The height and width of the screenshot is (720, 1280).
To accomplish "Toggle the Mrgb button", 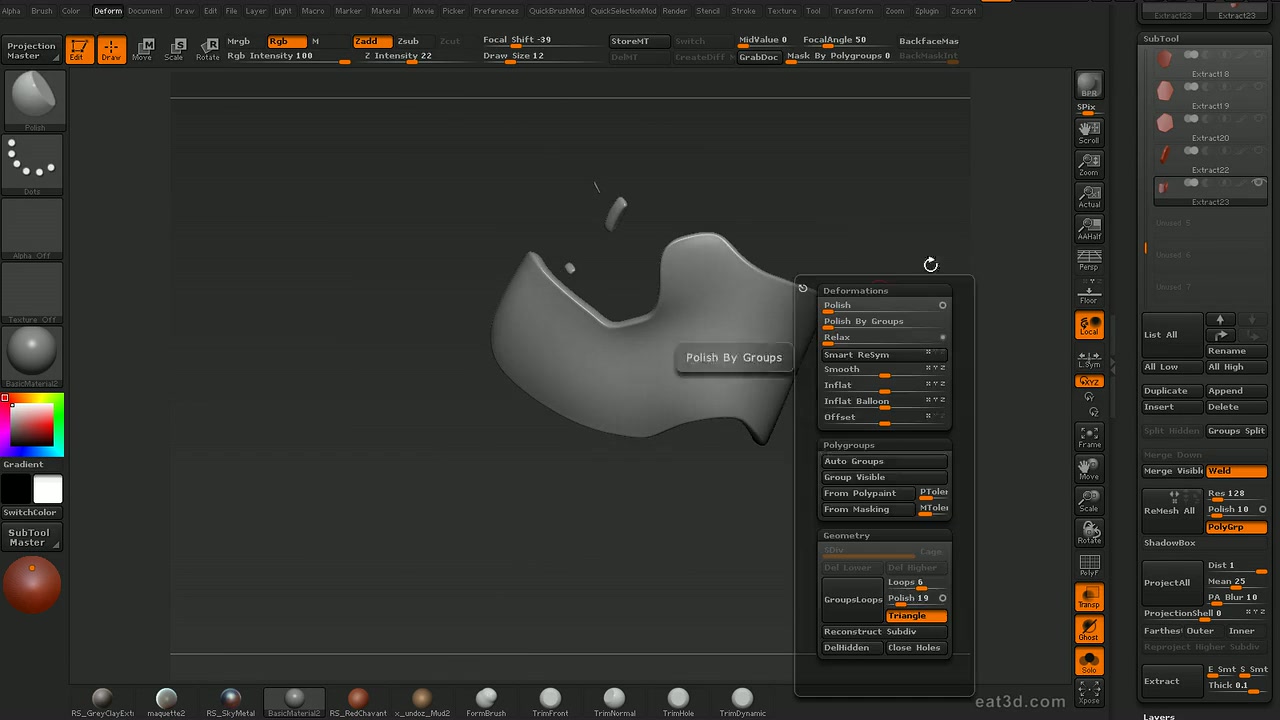I will coord(239,41).
